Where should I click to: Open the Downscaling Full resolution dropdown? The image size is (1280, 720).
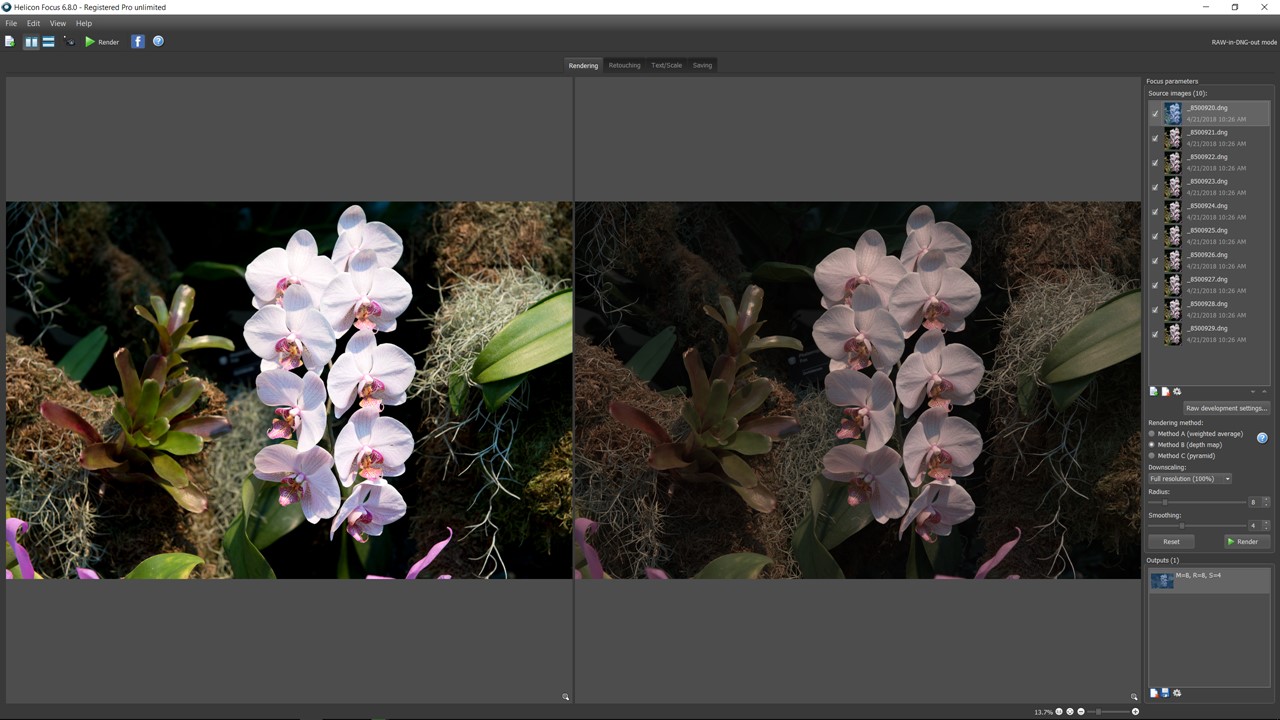pyautogui.click(x=1190, y=479)
